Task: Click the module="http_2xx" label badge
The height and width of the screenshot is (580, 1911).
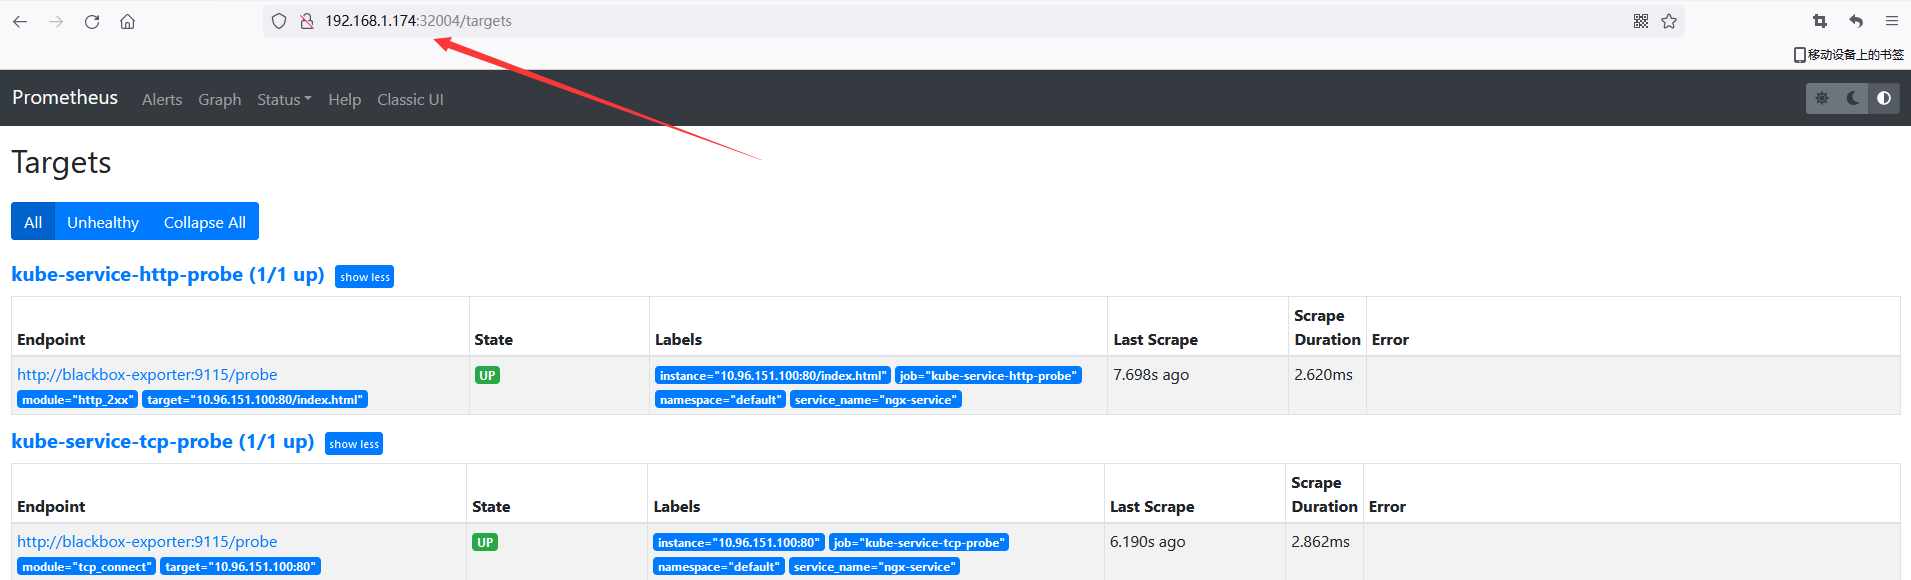Action: (77, 400)
